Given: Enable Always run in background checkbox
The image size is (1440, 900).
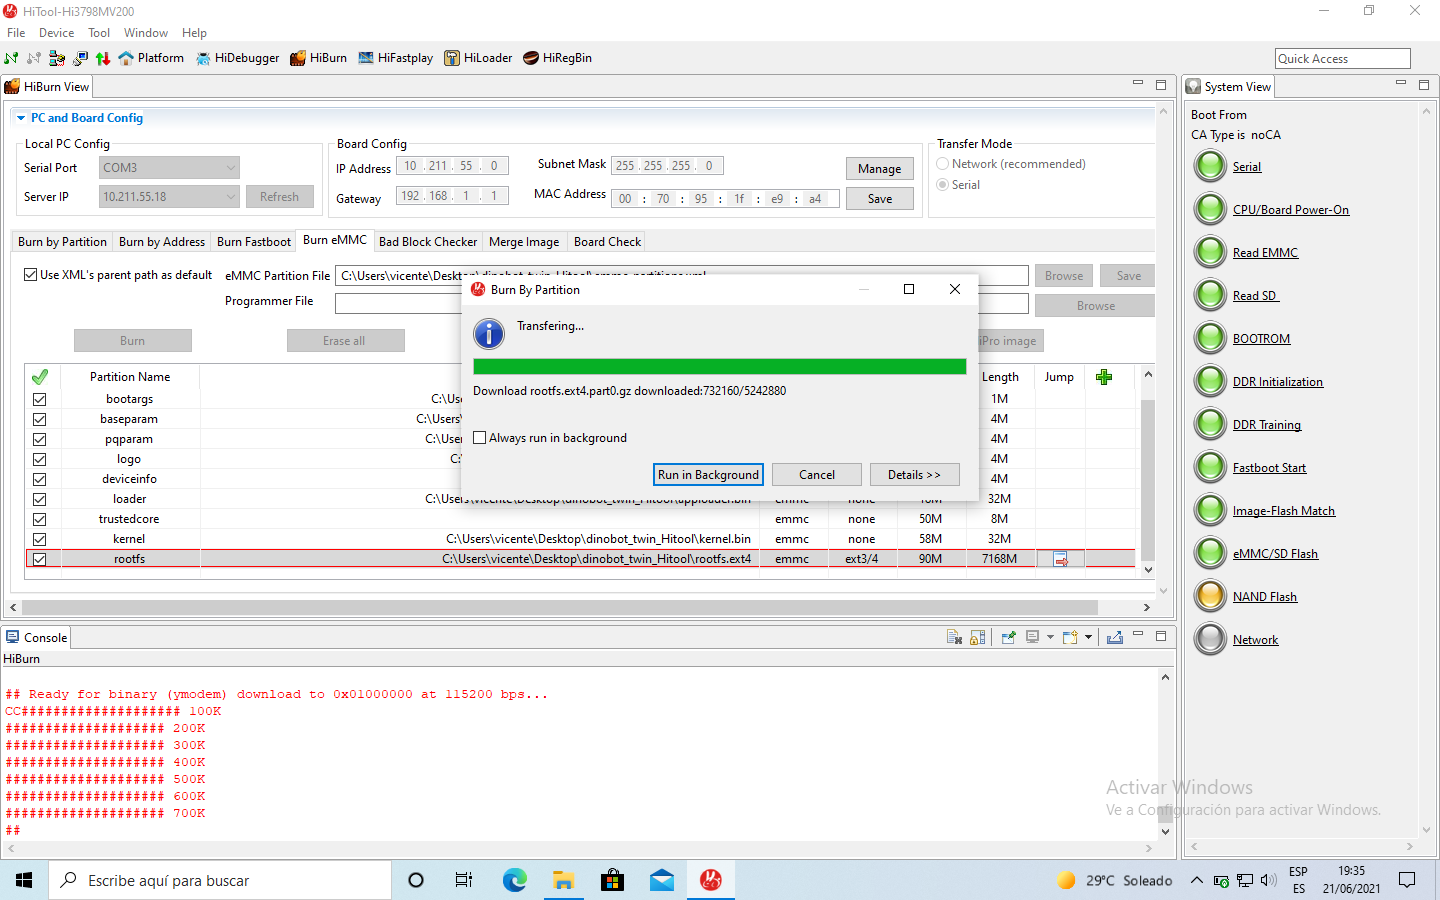Looking at the screenshot, I should coord(480,438).
